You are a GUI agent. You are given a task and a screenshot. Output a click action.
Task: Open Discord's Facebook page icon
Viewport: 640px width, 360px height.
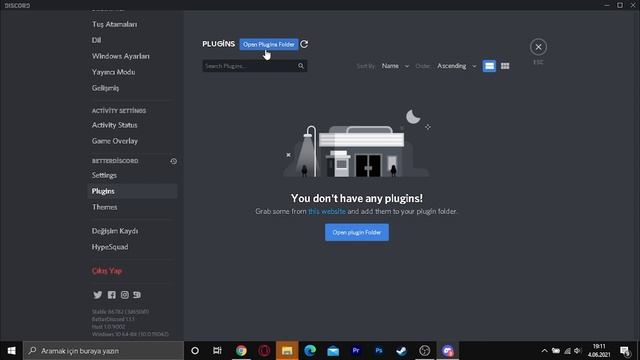tap(111, 295)
